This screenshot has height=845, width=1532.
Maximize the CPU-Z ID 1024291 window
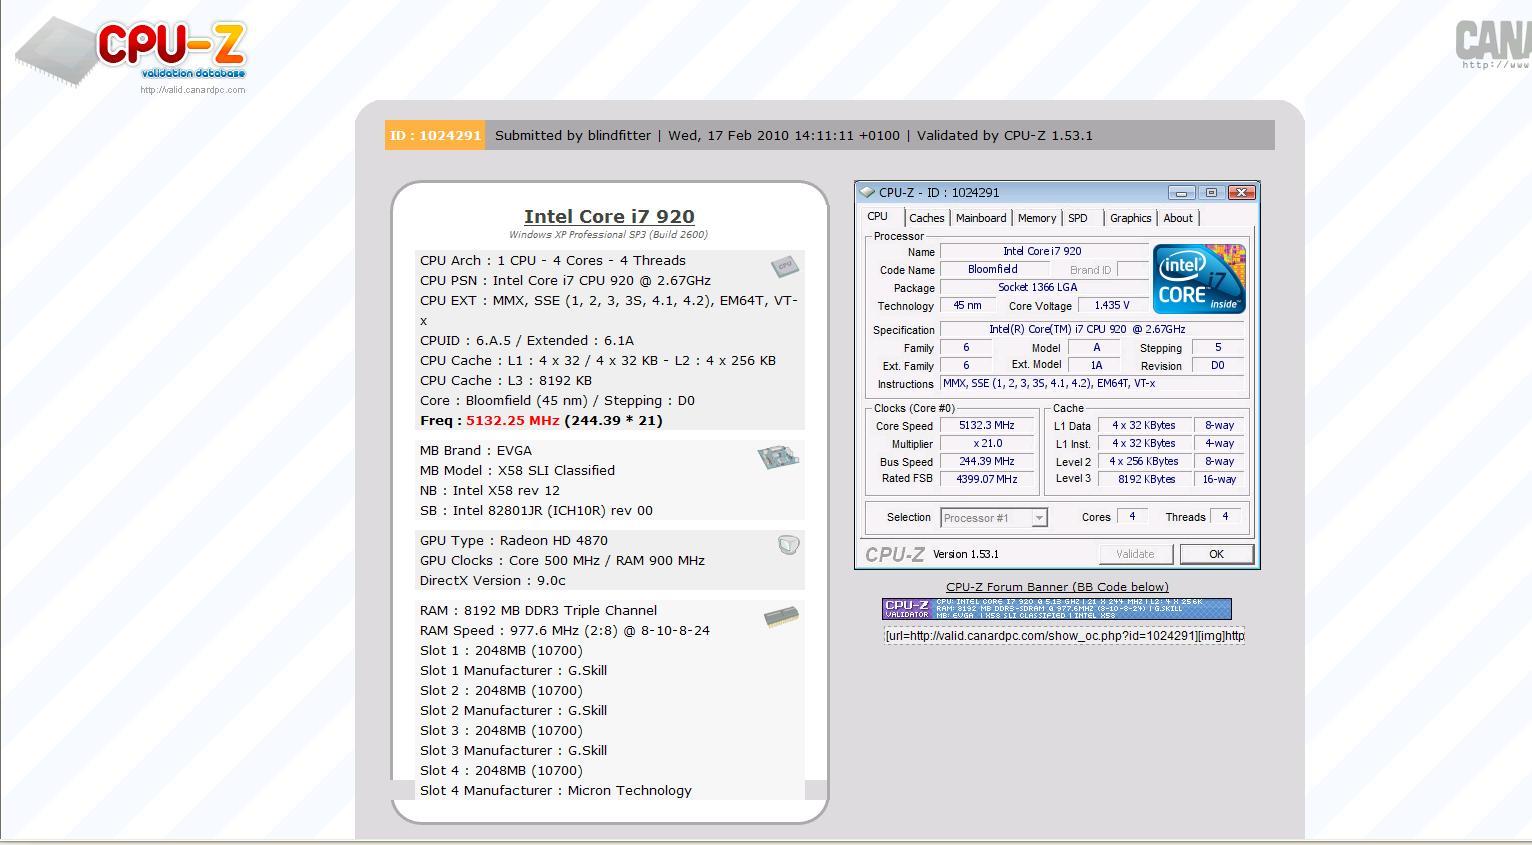point(1211,192)
